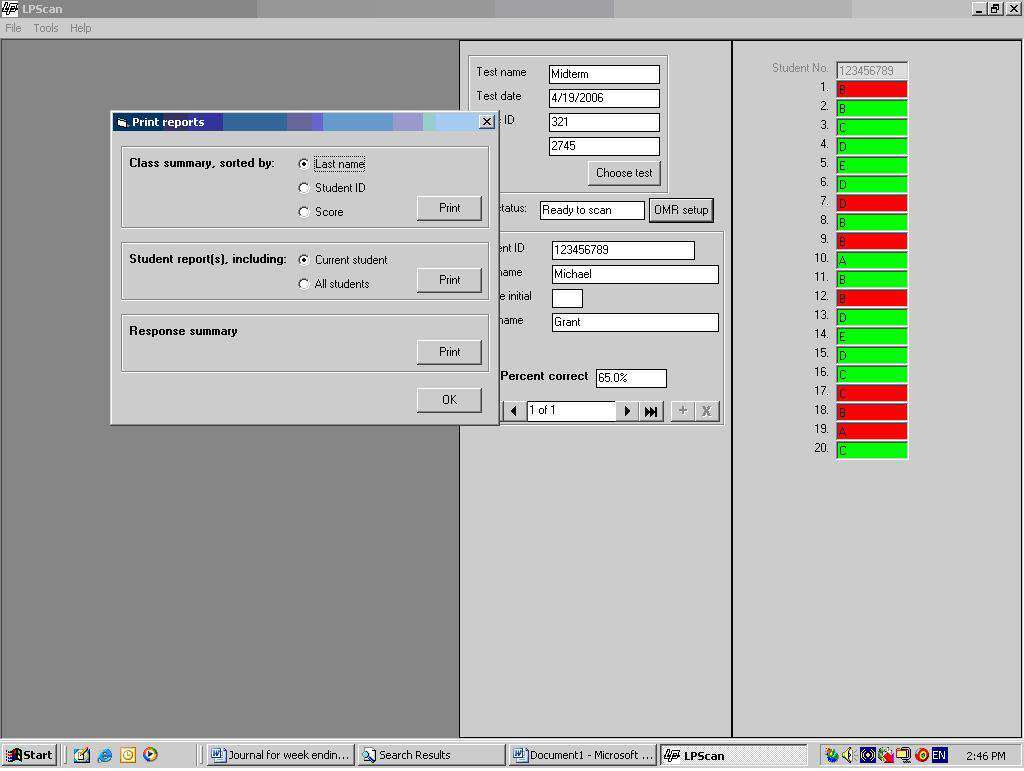Confirm the Print reports dialog with OK
1024x771 pixels.
449,400
